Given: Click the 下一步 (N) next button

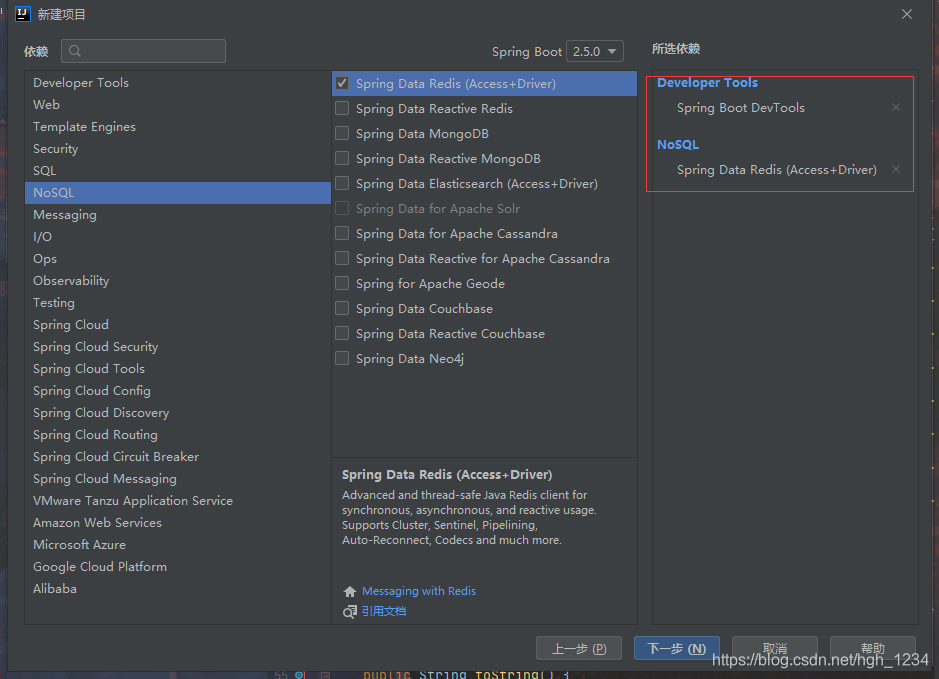Looking at the screenshot, I should tap(677, 648).
